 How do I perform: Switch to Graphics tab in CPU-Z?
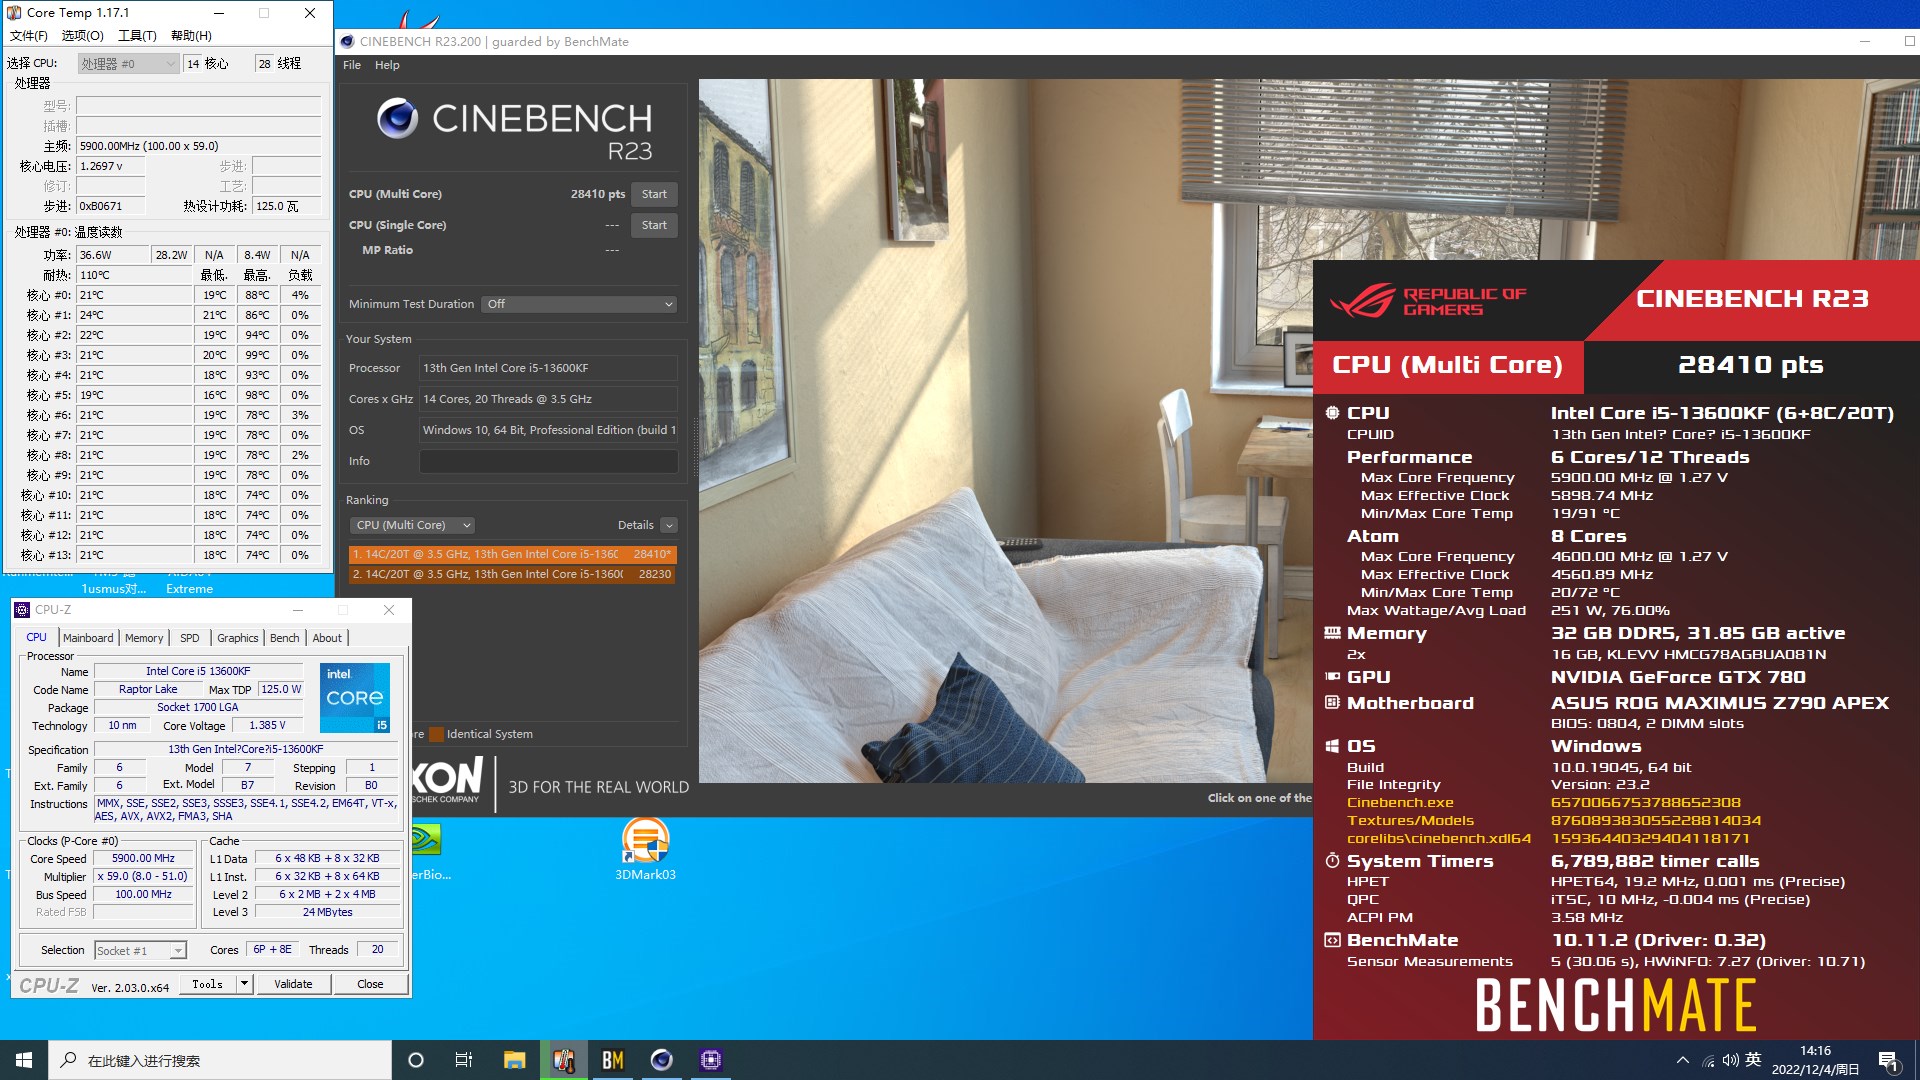point(238,638)
